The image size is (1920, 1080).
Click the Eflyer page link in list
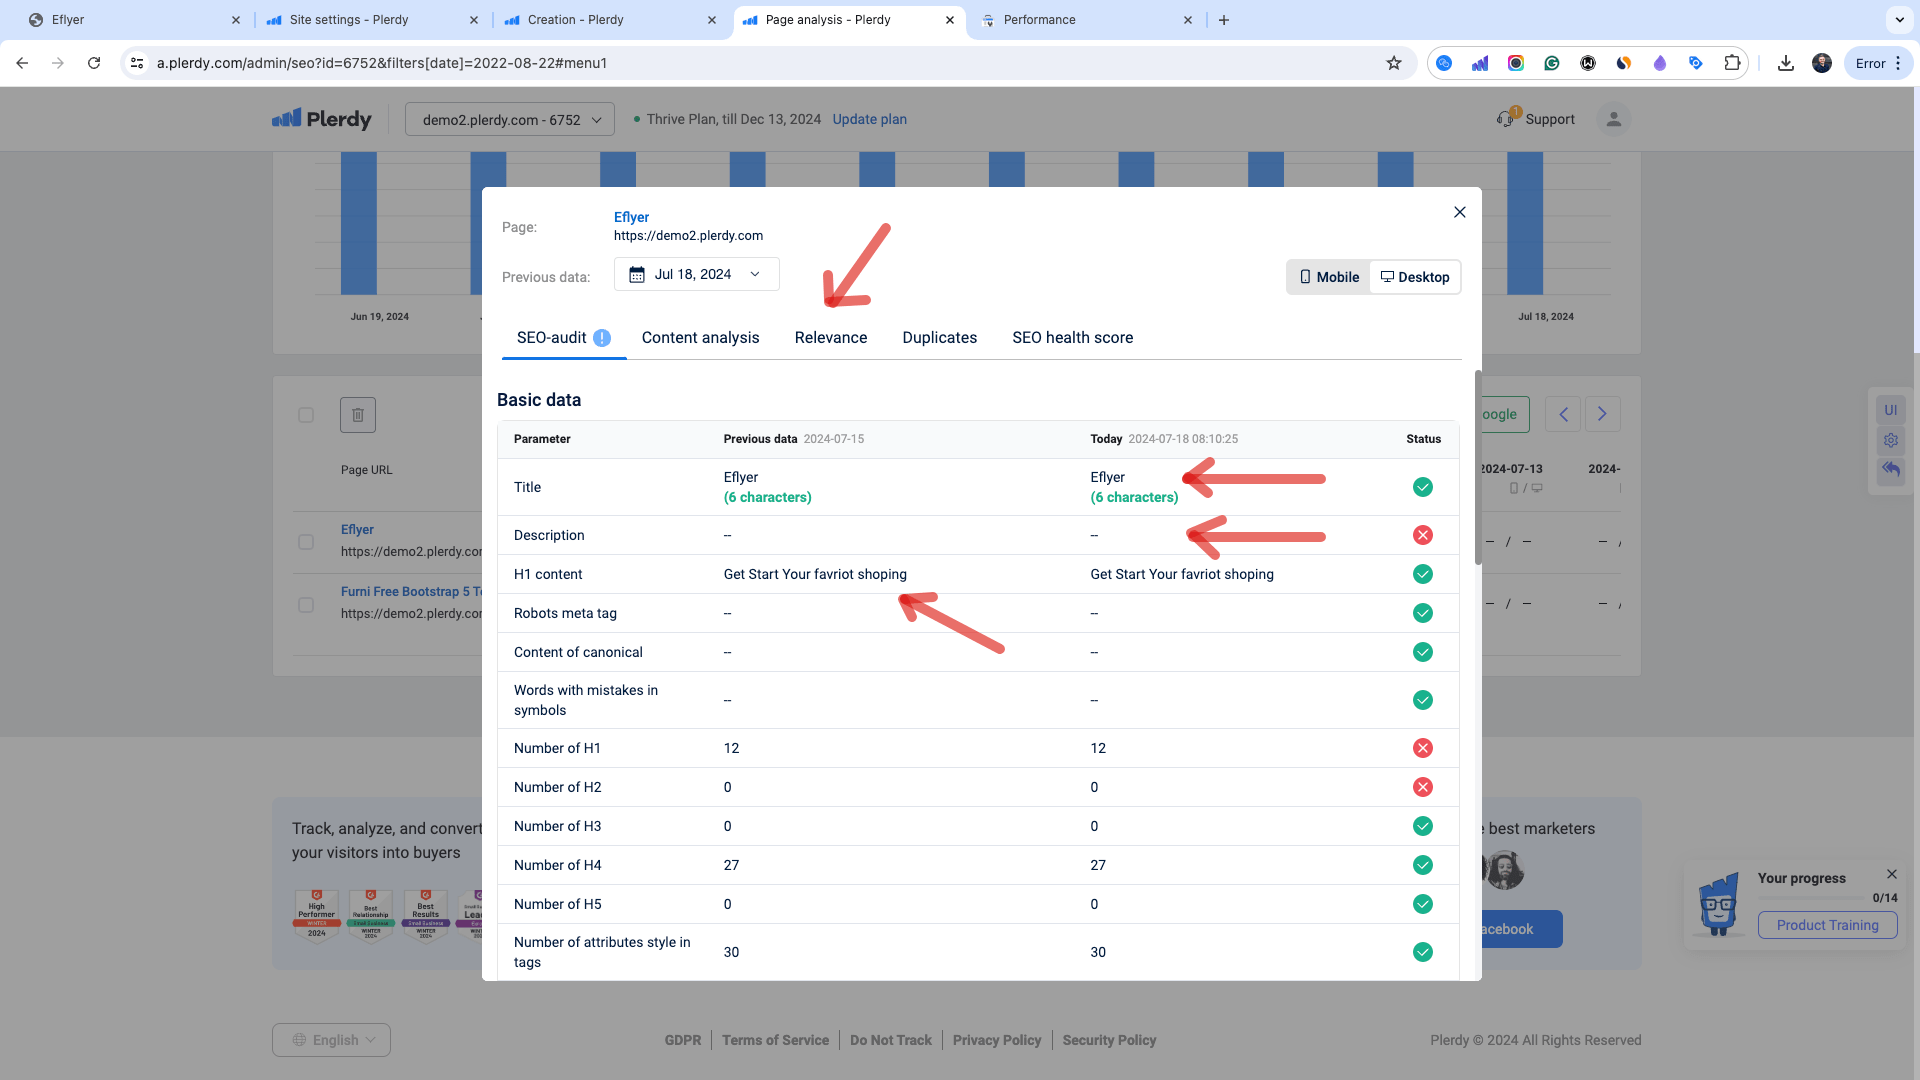(356, 529)
